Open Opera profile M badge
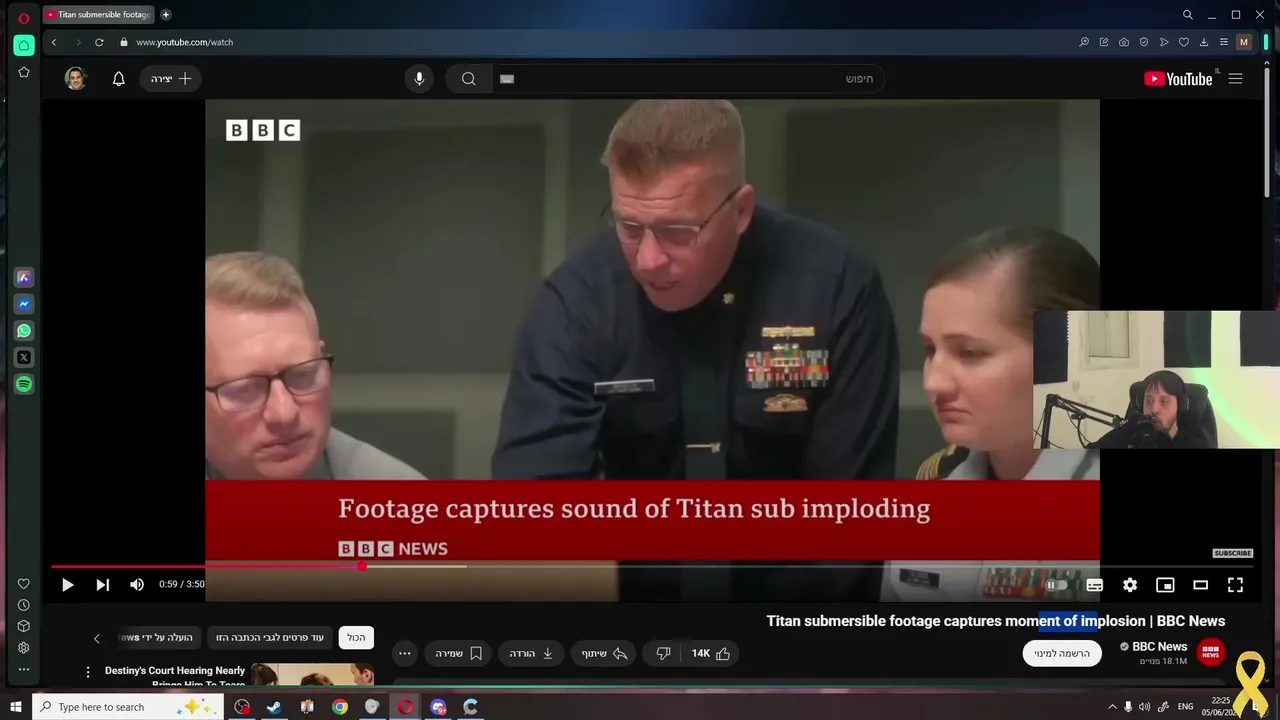This screenshot has height=720, width=1280. [x=1244, y=42]
